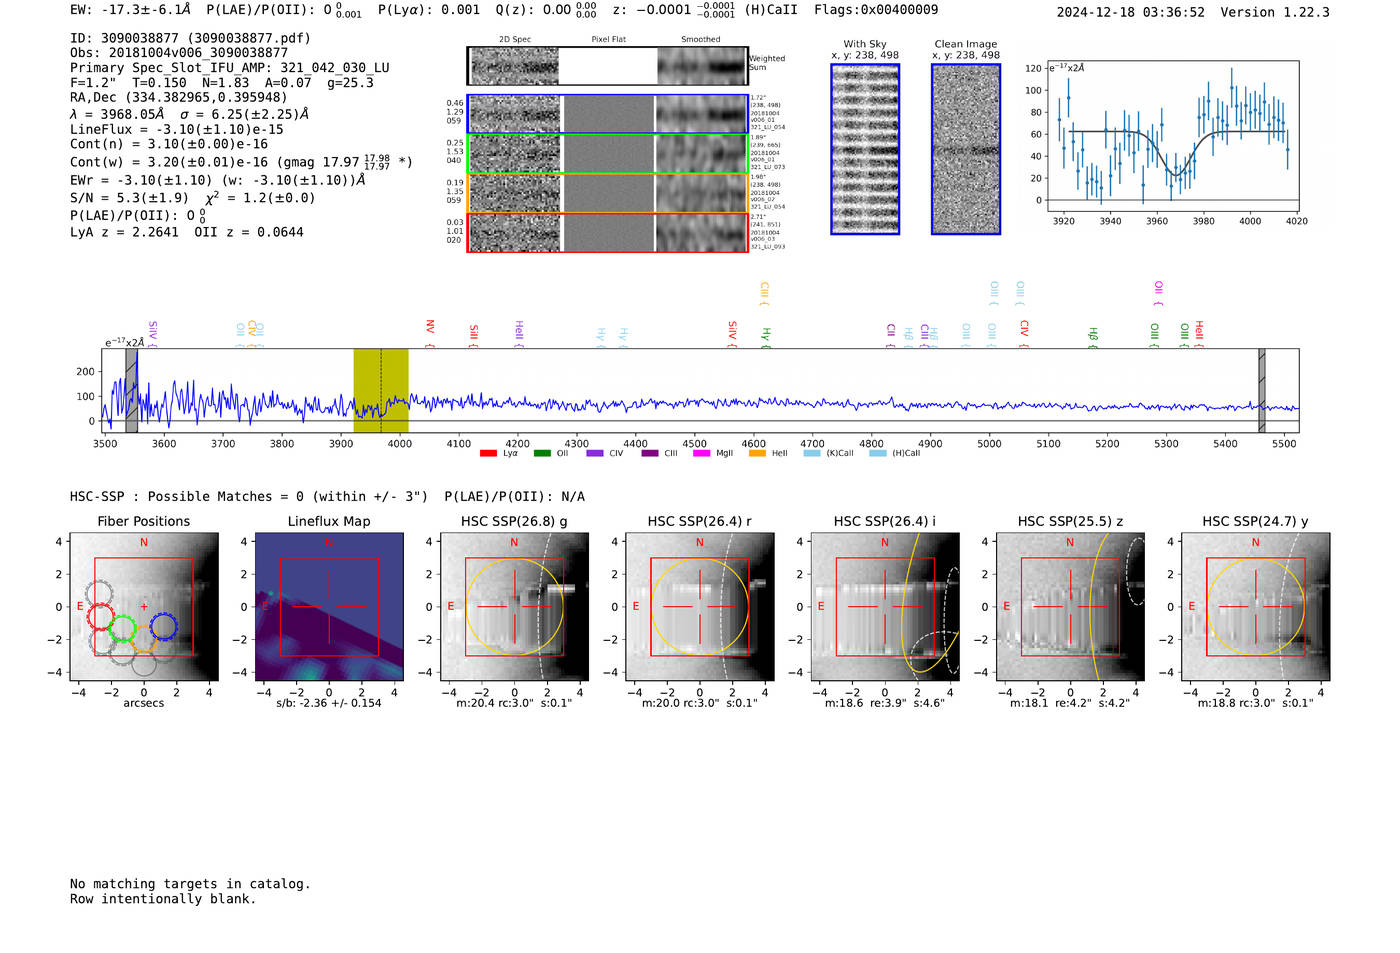1400x953 pixels.
Task: Click the hatched gray band near 5460
Action: 1262,390
